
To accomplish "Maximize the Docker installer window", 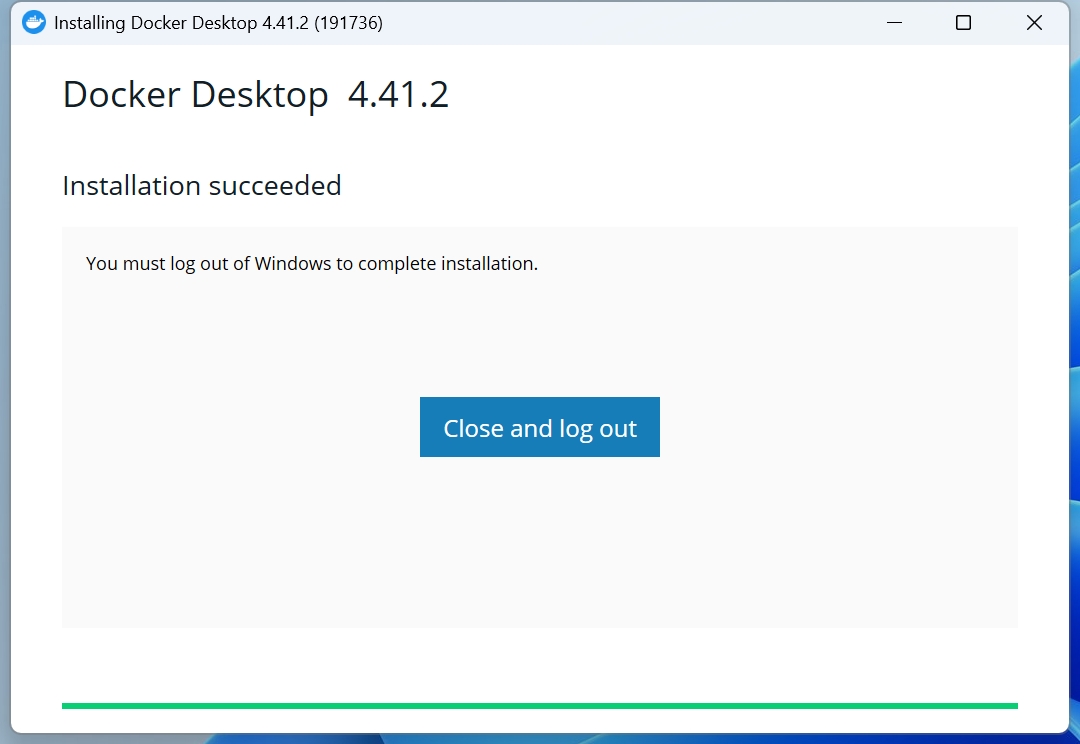I will click(x=963, y=22).
